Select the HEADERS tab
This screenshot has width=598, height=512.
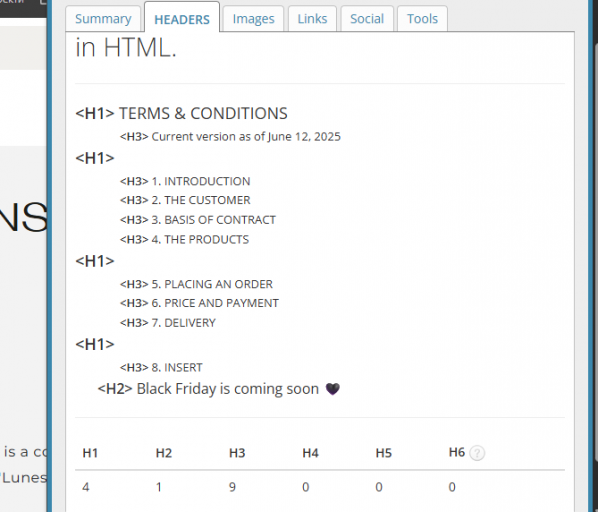(182, 18)
